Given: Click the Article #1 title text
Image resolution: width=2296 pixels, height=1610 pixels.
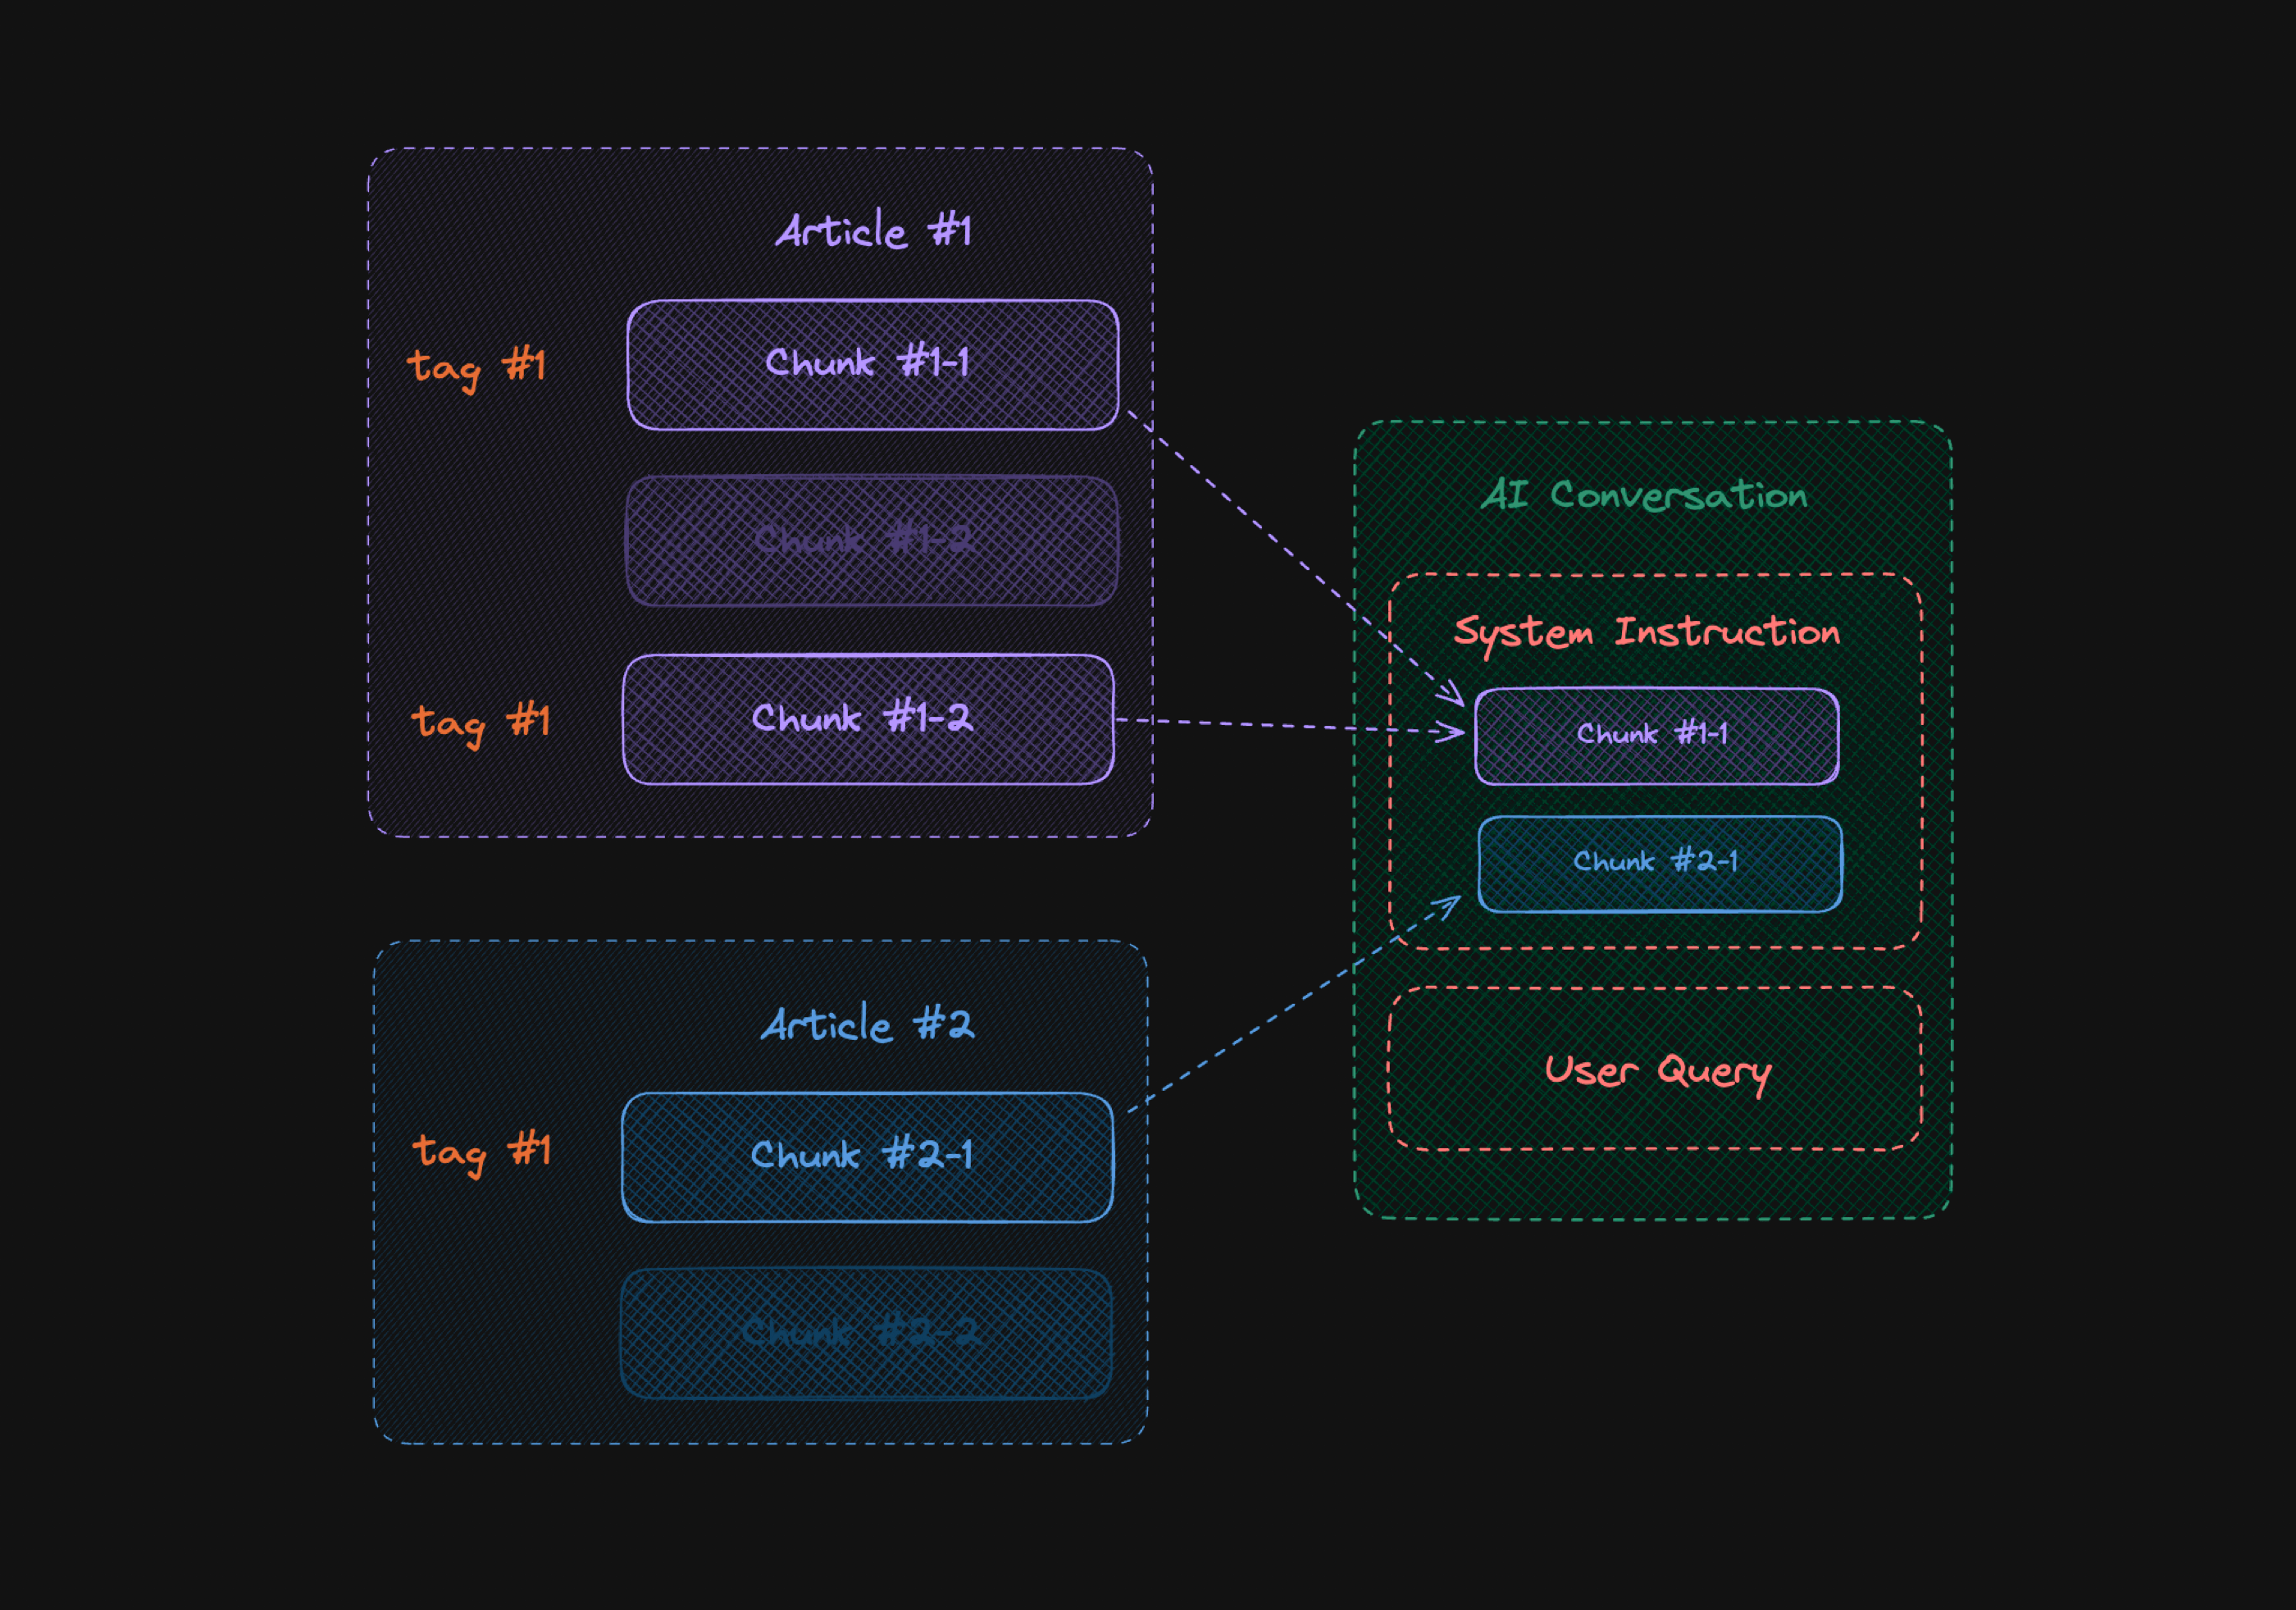Looking at the screenshot, I should [x=873, y=231].
